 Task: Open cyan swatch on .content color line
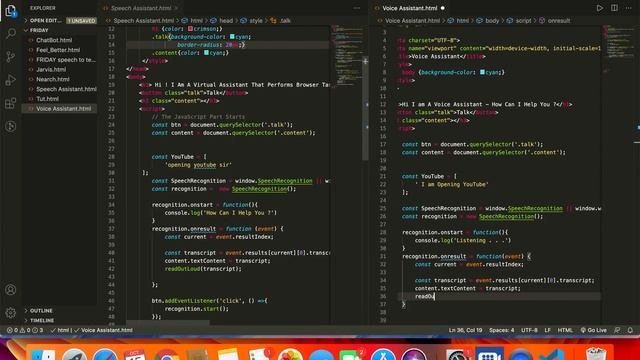tap(207, 53)
